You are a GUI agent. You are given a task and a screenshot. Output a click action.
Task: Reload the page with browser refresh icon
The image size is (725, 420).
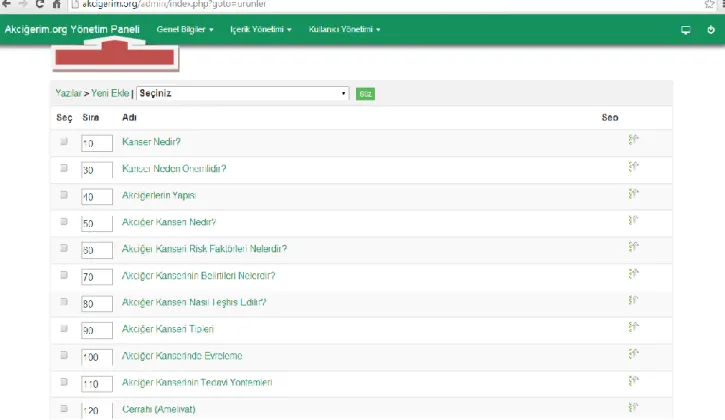point(40,4)
